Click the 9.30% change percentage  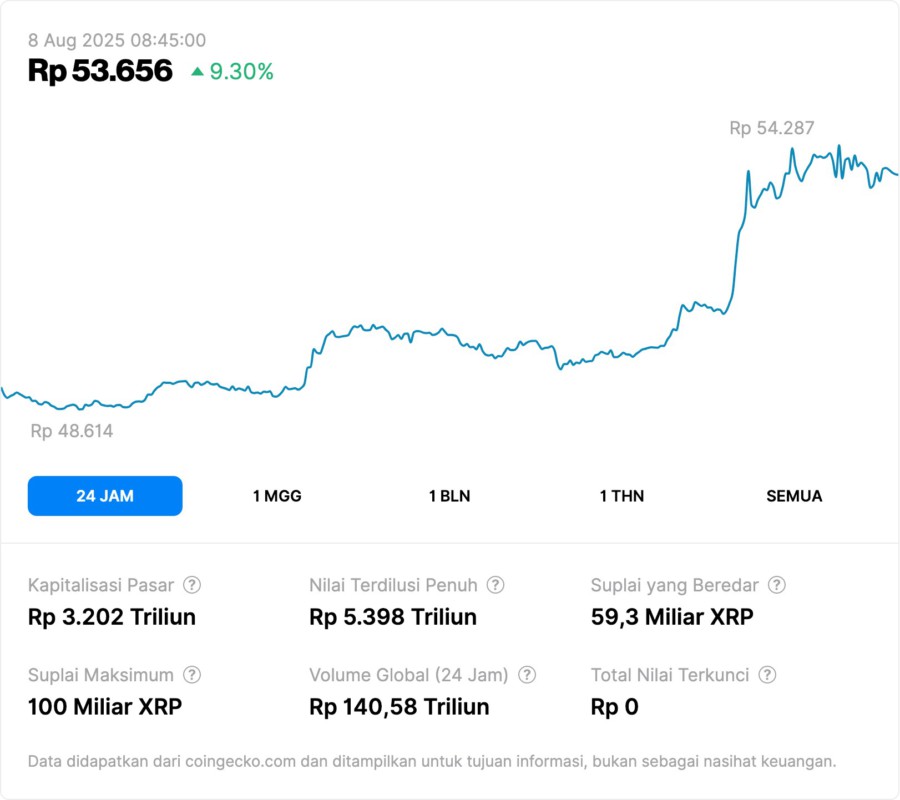[x=241, y=72]
